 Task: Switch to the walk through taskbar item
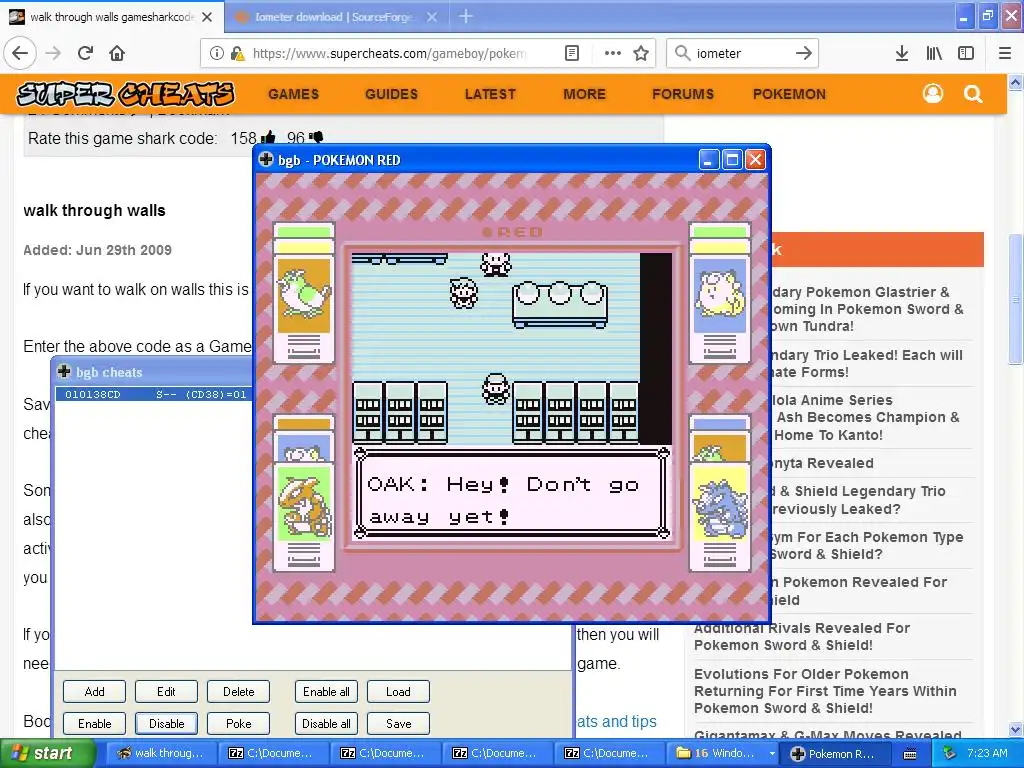coord(159,754)
